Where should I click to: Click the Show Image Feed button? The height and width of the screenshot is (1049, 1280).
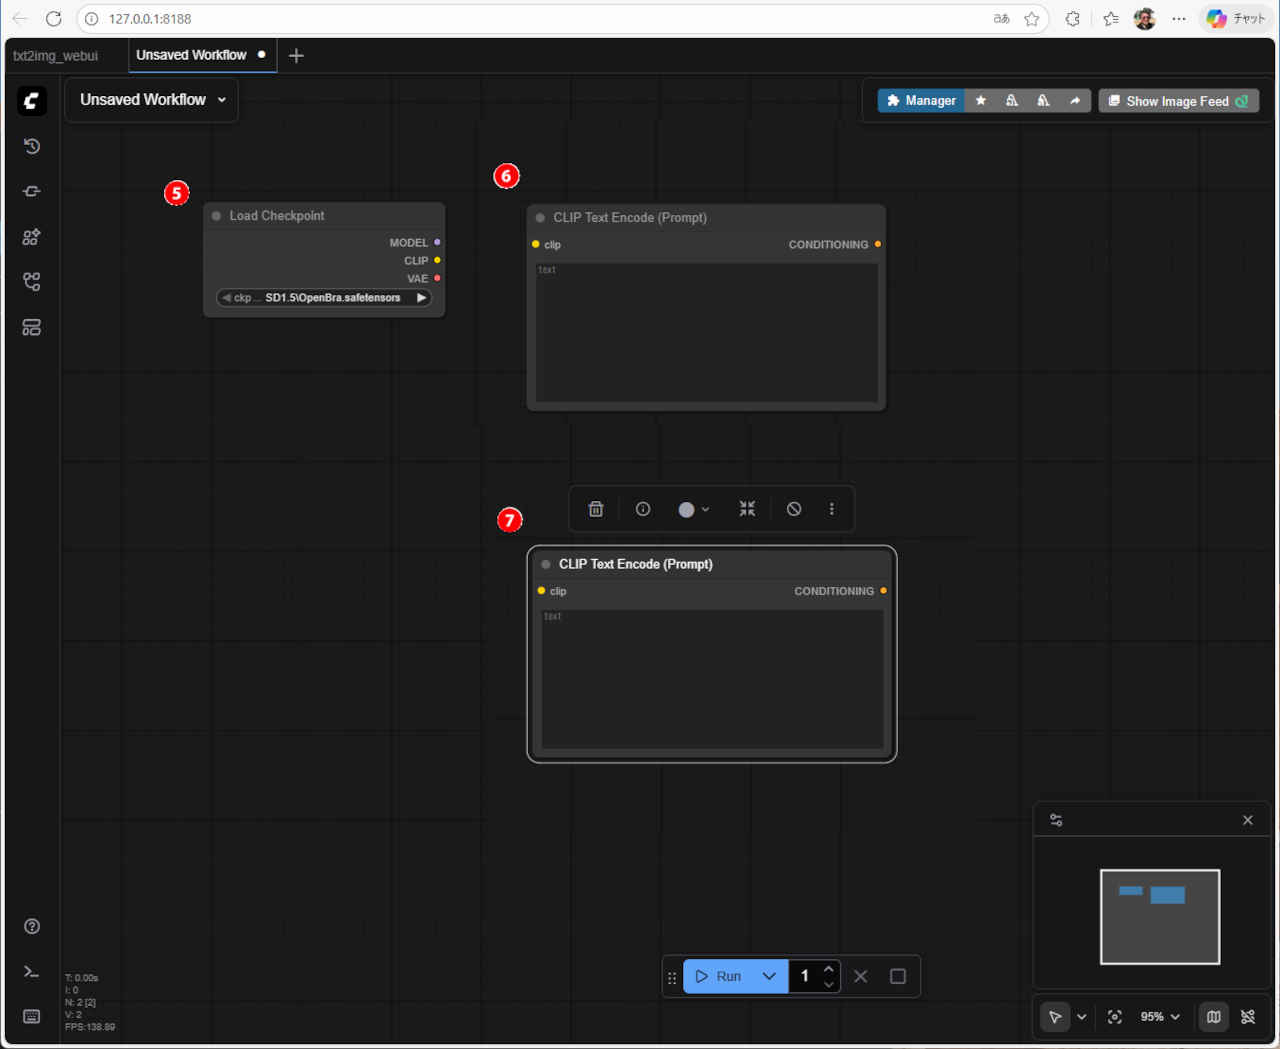[x=1178, y=101]
